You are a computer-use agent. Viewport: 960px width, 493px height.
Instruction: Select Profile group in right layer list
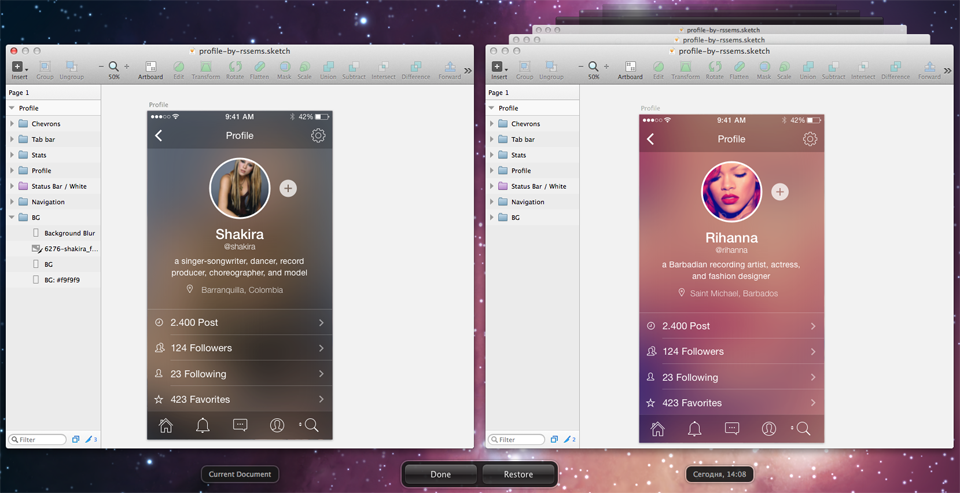pyautogui.click(x=533, y=171)
